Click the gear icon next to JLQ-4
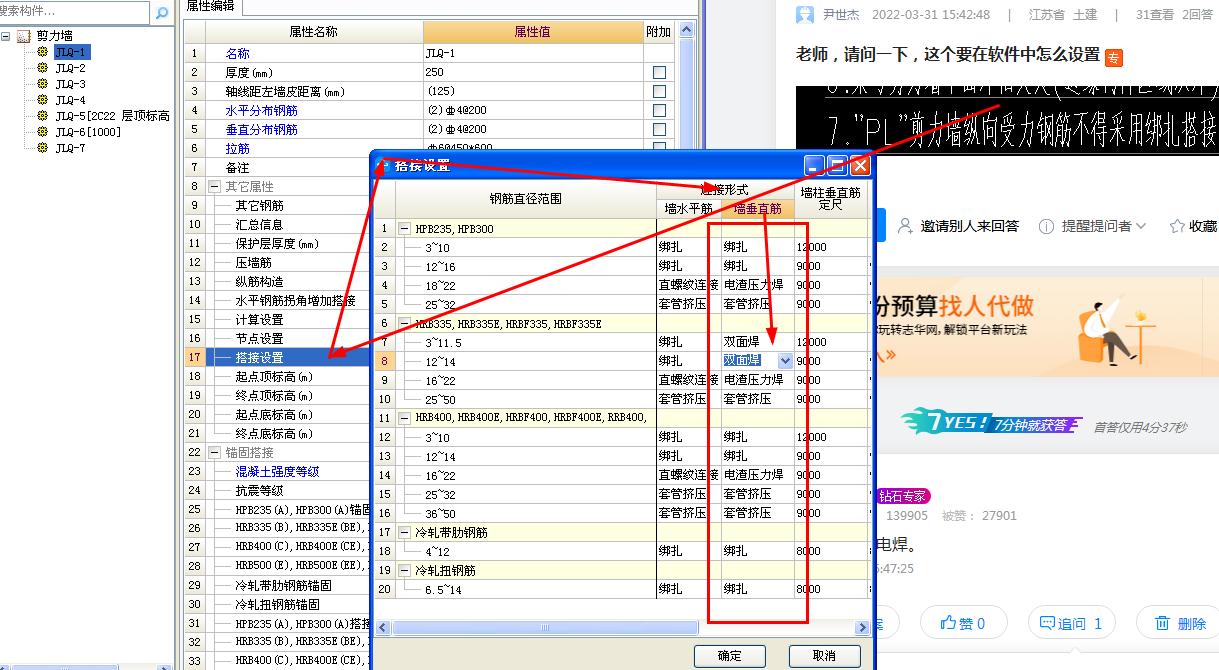Image resolution: width=1219 pixels, height=670 pixels. coord(43,100)
